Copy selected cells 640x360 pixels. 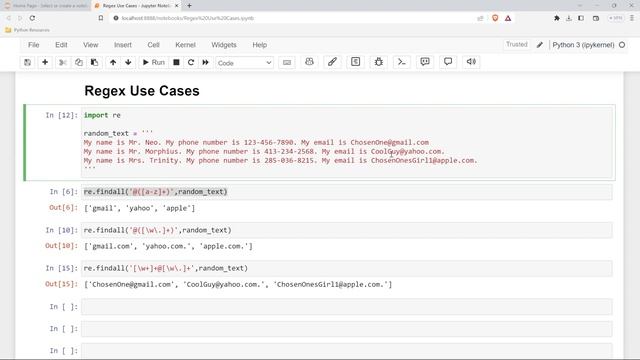point(79,62)
